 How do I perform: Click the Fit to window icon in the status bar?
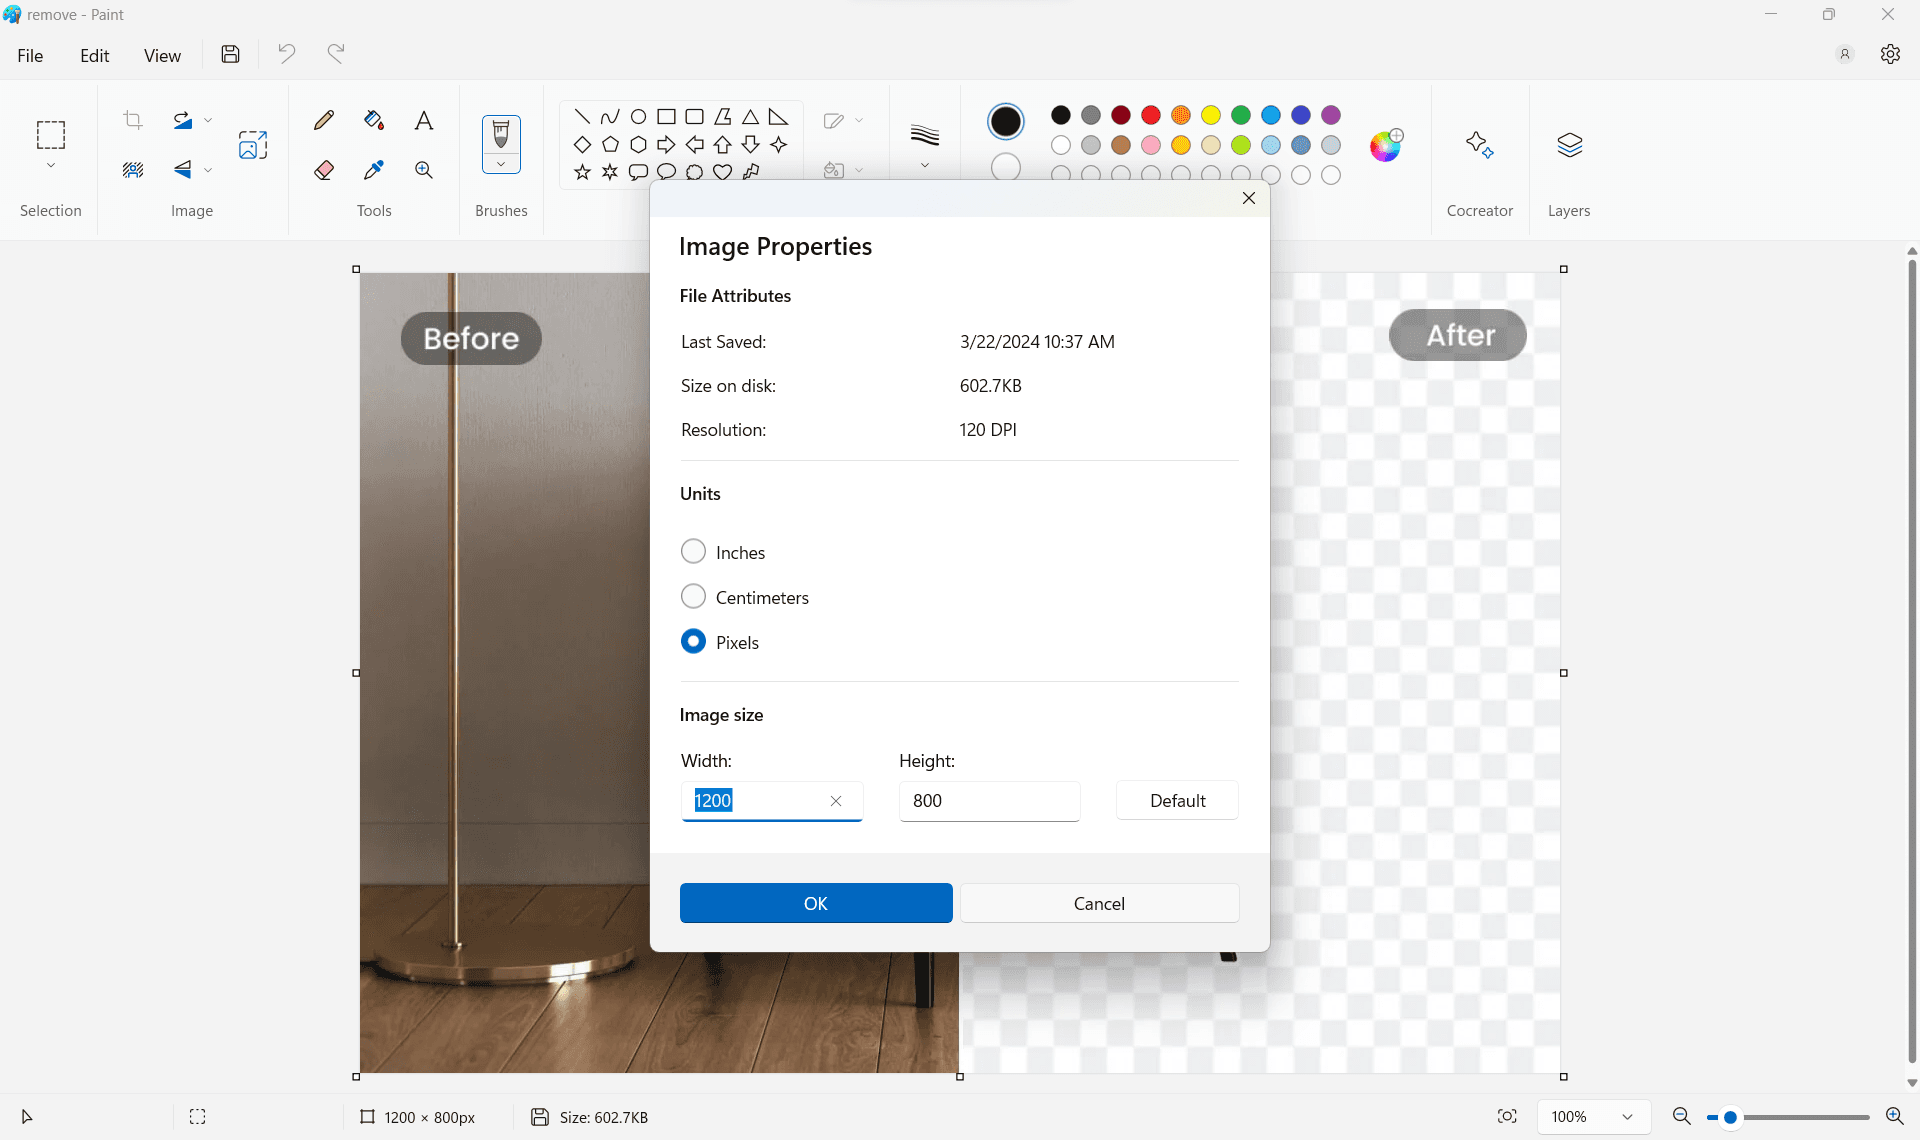pyautogui.click(x=1507, y=1116)
